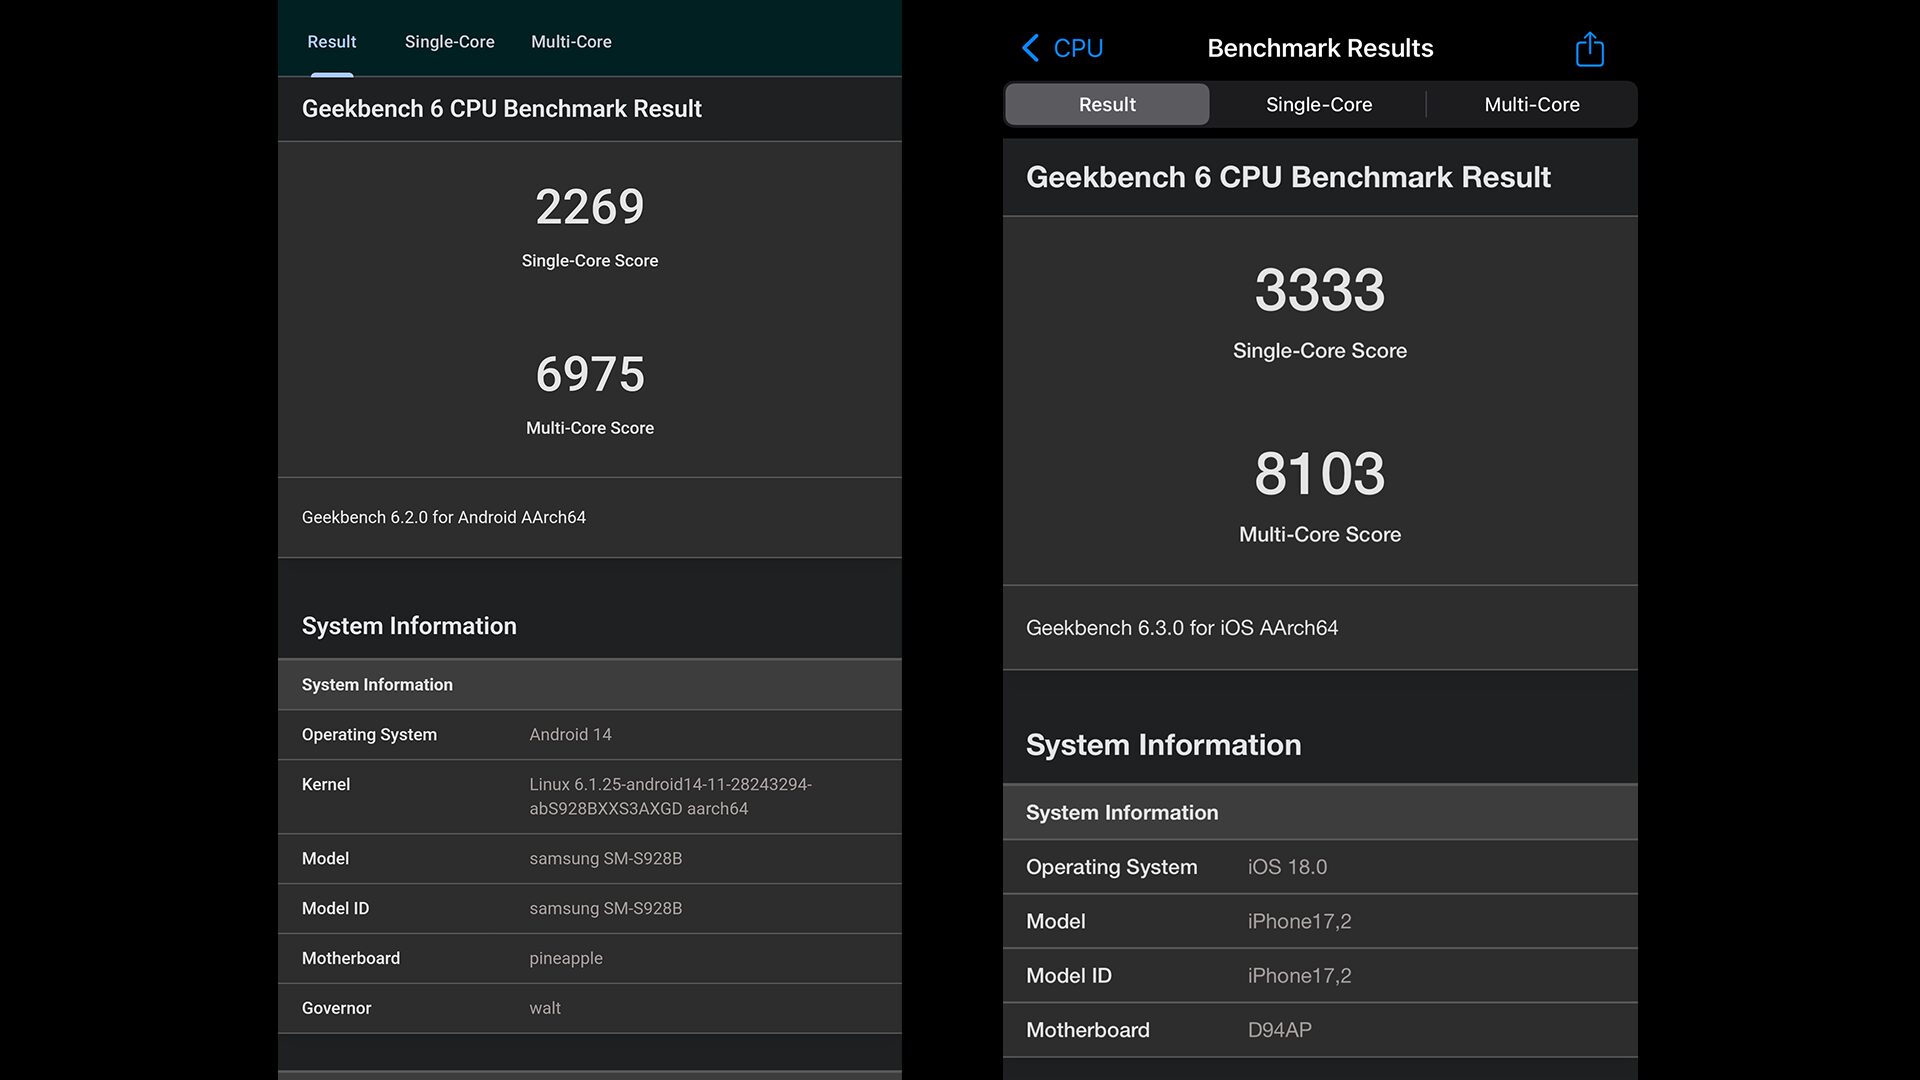Select the Linux kernel version row

pos(589,797)
